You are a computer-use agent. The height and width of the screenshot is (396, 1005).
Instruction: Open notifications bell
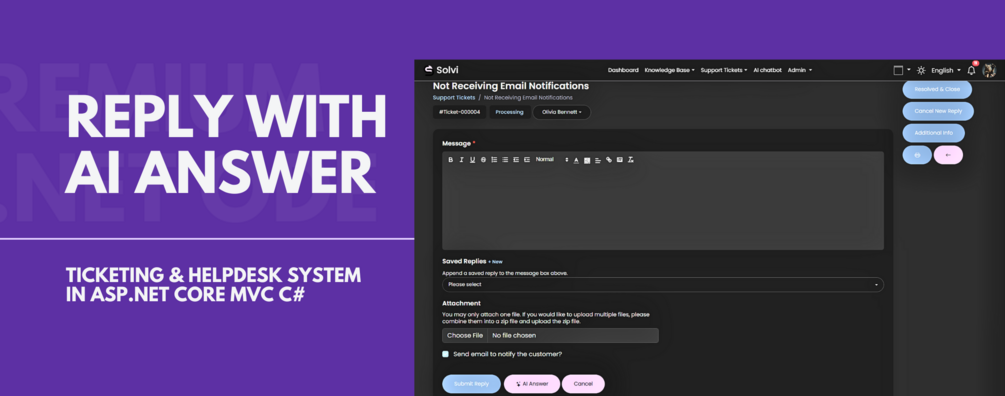click(971, 70)
